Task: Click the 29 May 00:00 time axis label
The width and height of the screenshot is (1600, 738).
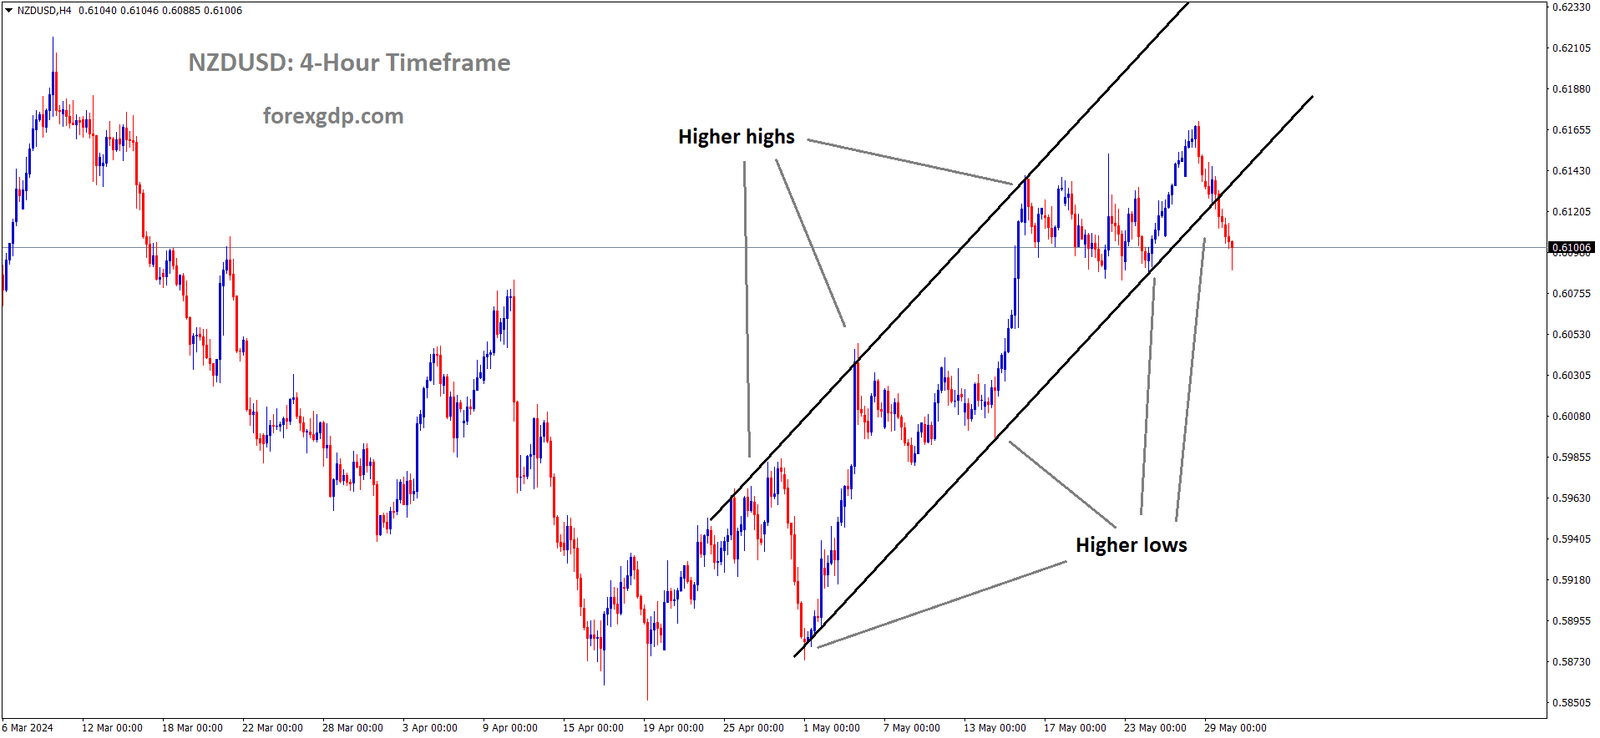Action: 1235,727
